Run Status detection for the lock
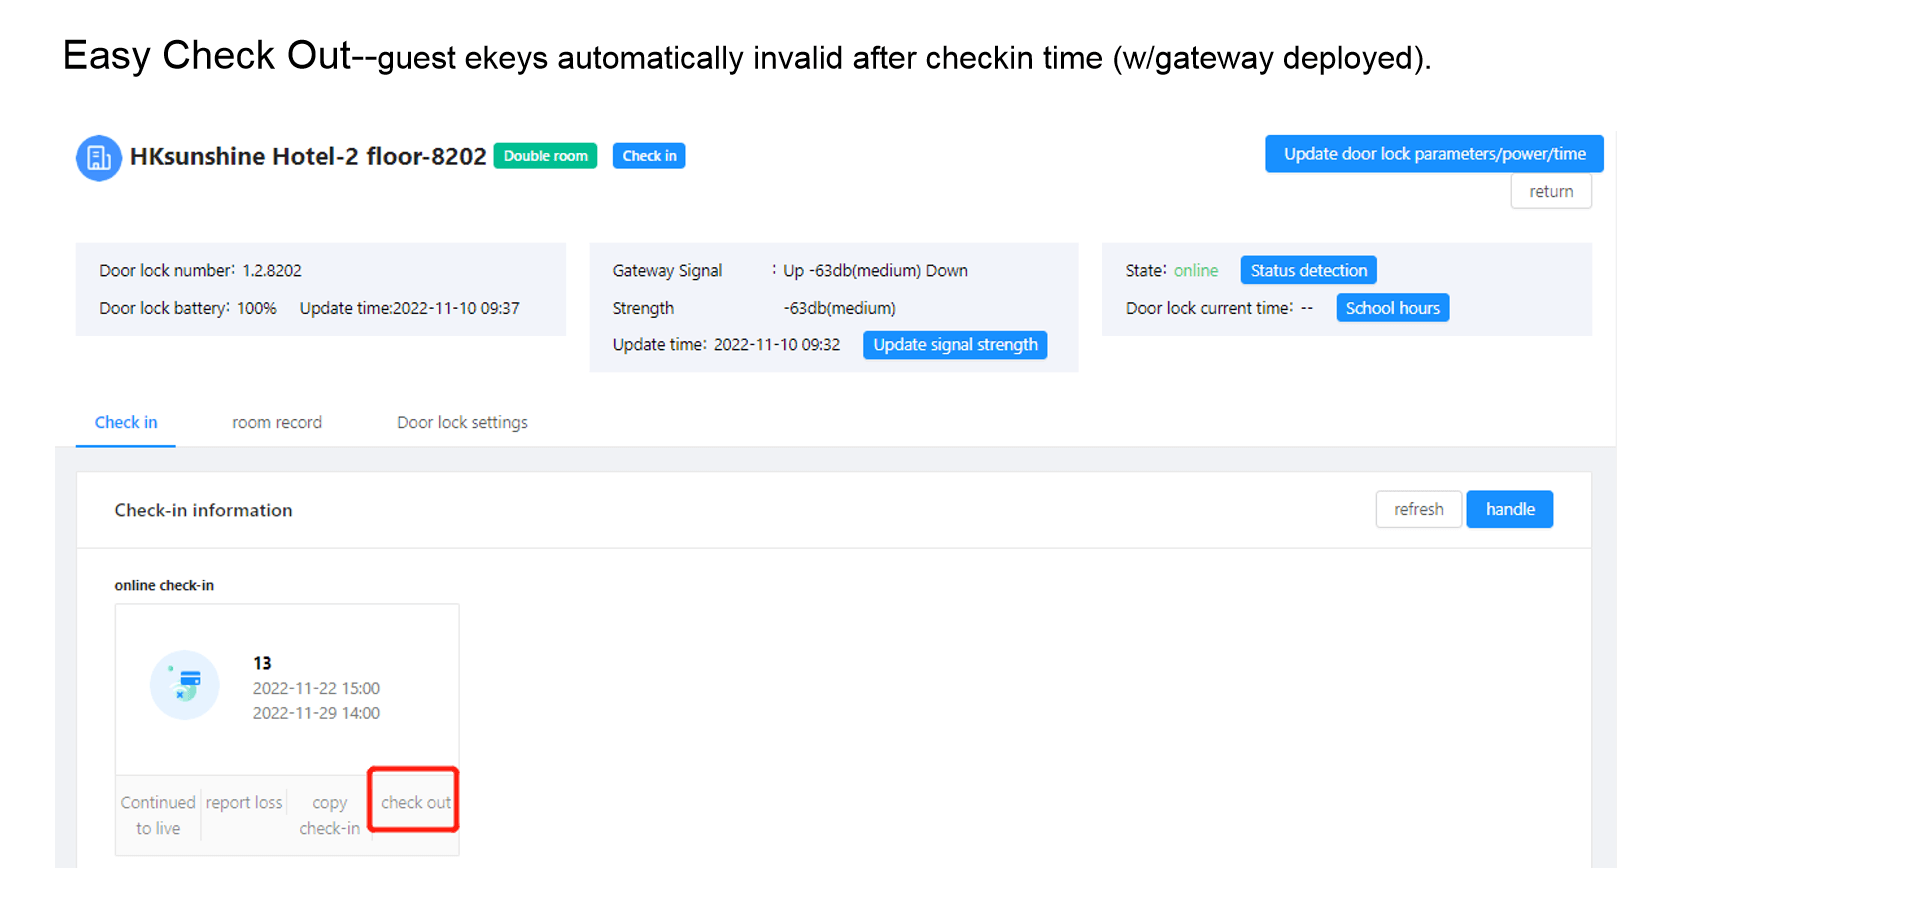1920x898 pixels. 1308,271
